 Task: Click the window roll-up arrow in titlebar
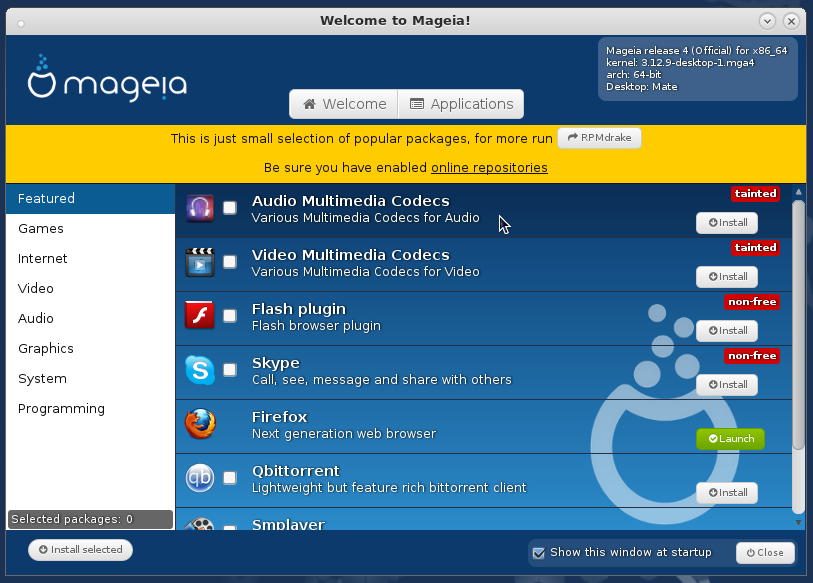(x=767, y=21)
